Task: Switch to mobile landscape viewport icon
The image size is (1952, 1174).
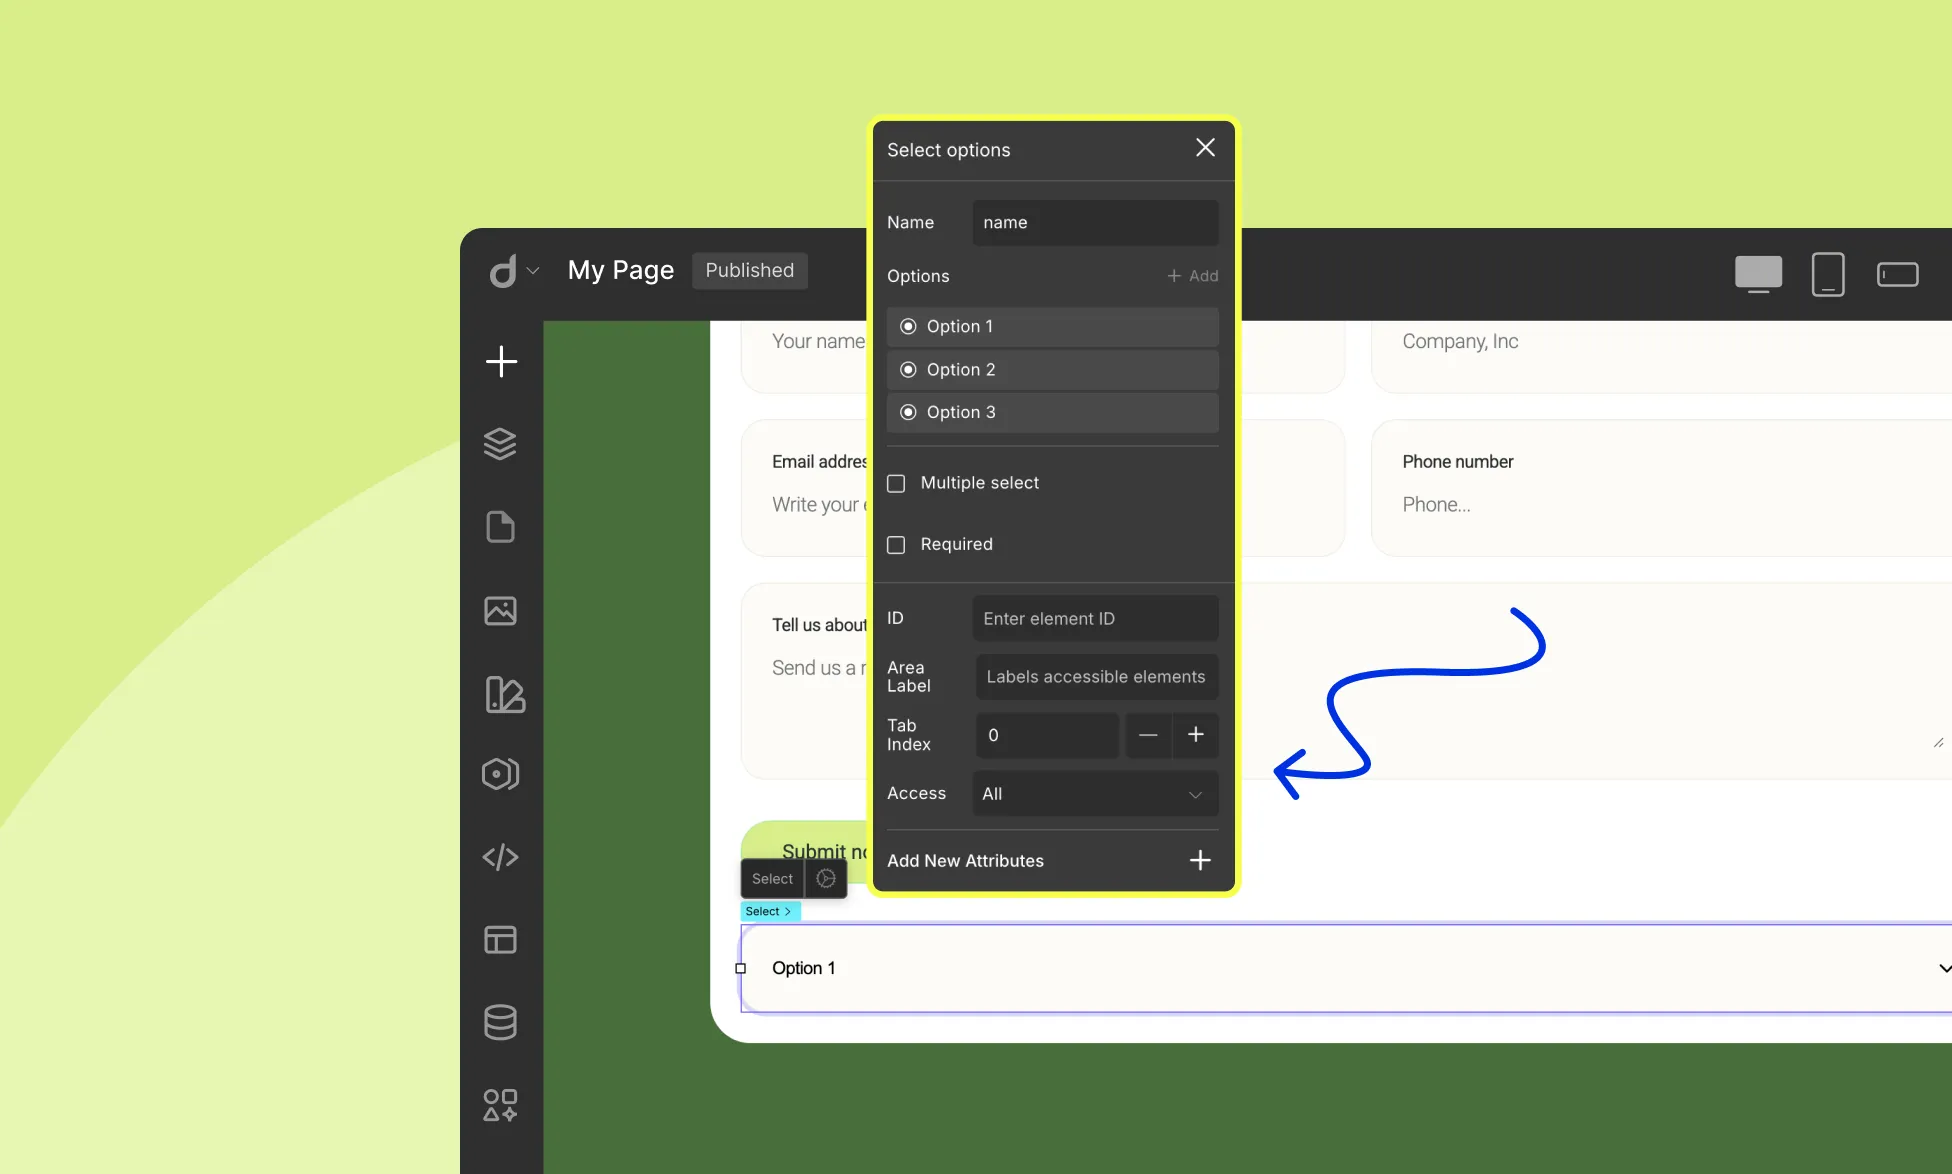Action: pos(1898,274)
